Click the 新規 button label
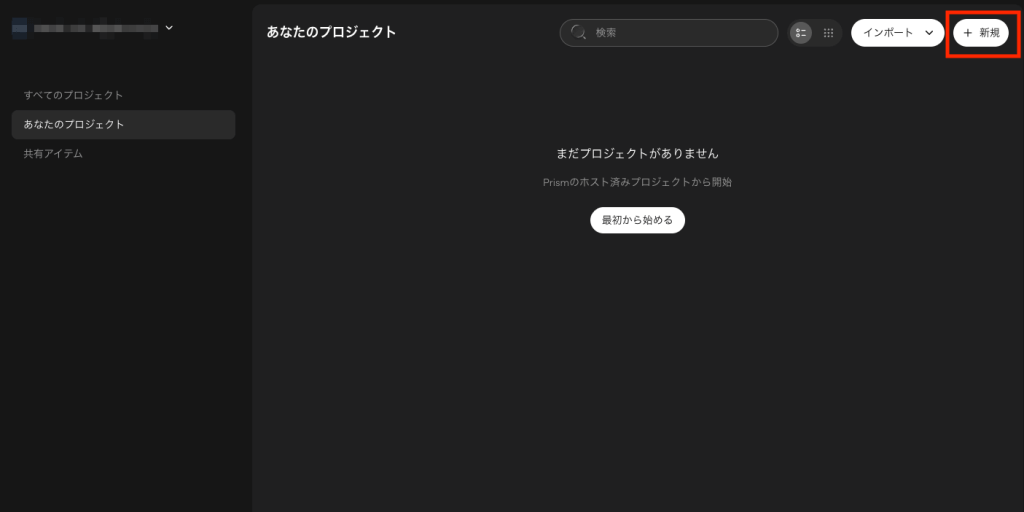This screenshot has width=1024, height=512. [x=989, y=33]
